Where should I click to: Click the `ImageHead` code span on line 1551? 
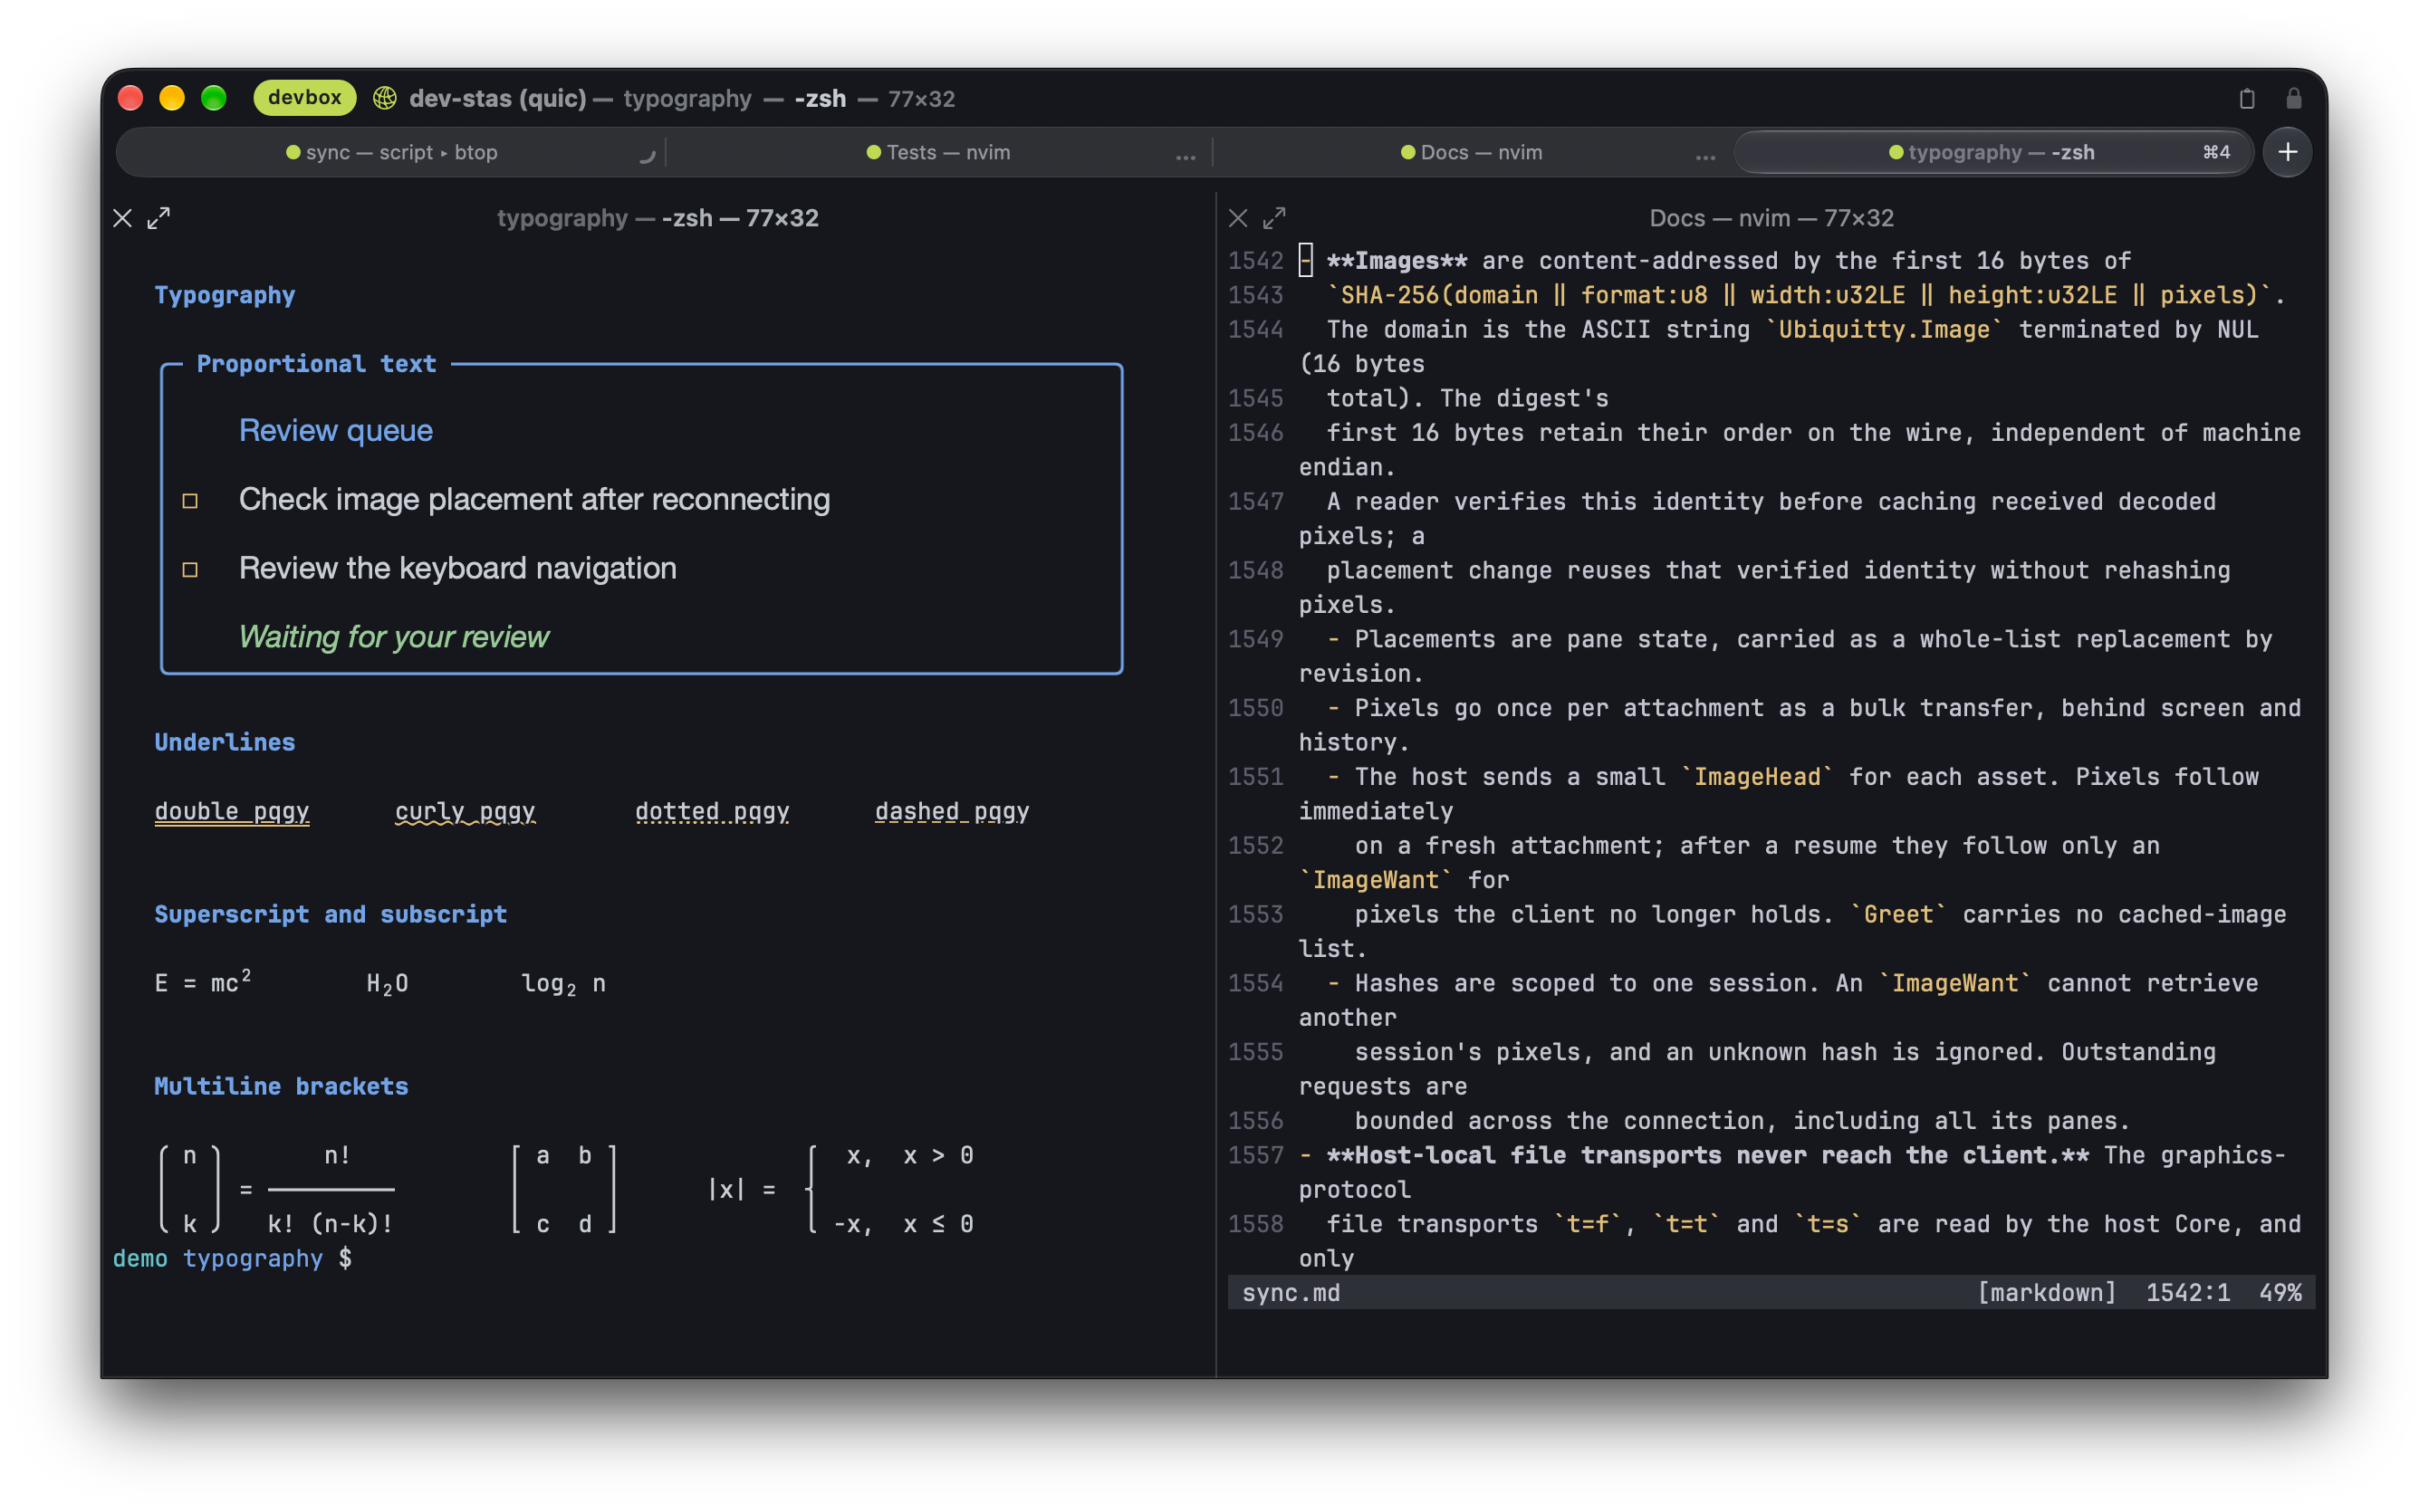pyautogui.click(x=1757, y=777)
